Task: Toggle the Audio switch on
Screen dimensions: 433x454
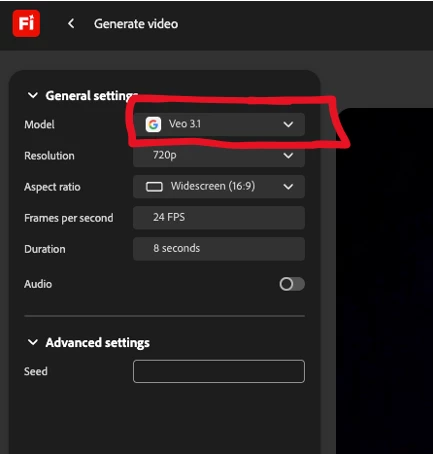Action: pyautogui.click(x=292, y=284)
